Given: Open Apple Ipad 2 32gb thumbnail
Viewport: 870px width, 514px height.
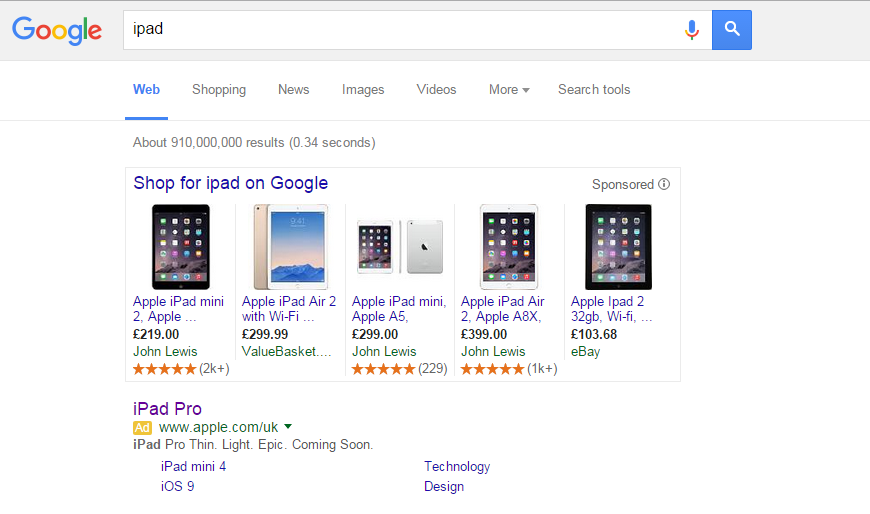Looking at the screenshot, I should coord(619,247).
